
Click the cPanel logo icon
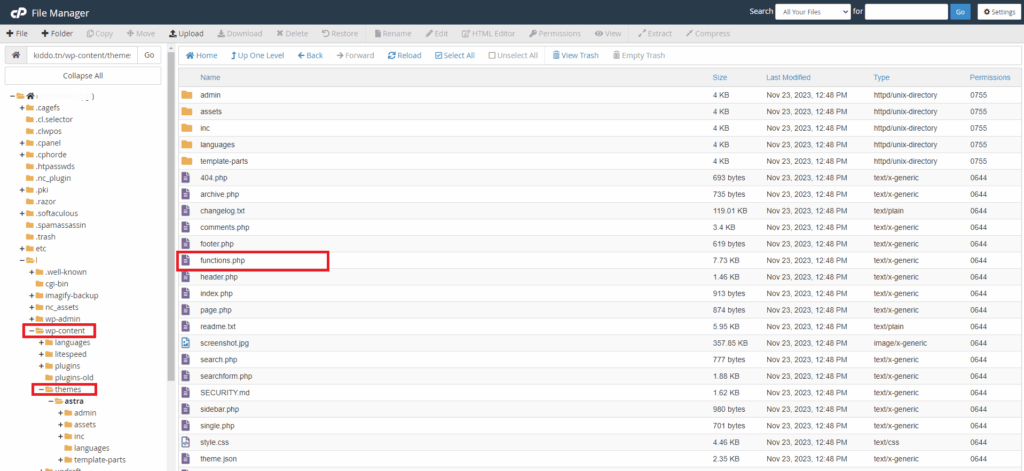pyautogui.click(x=18, y=12)
